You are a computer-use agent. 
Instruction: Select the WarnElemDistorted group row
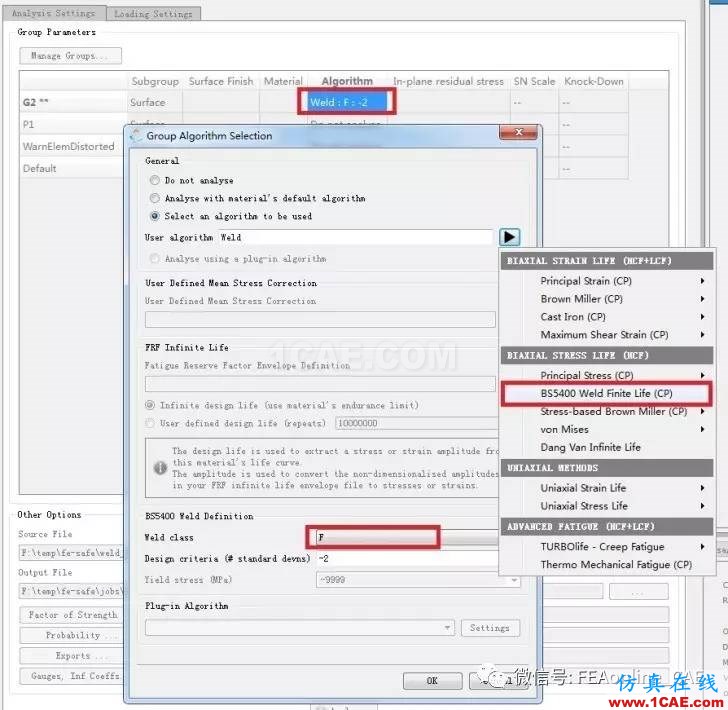[73, 146]
